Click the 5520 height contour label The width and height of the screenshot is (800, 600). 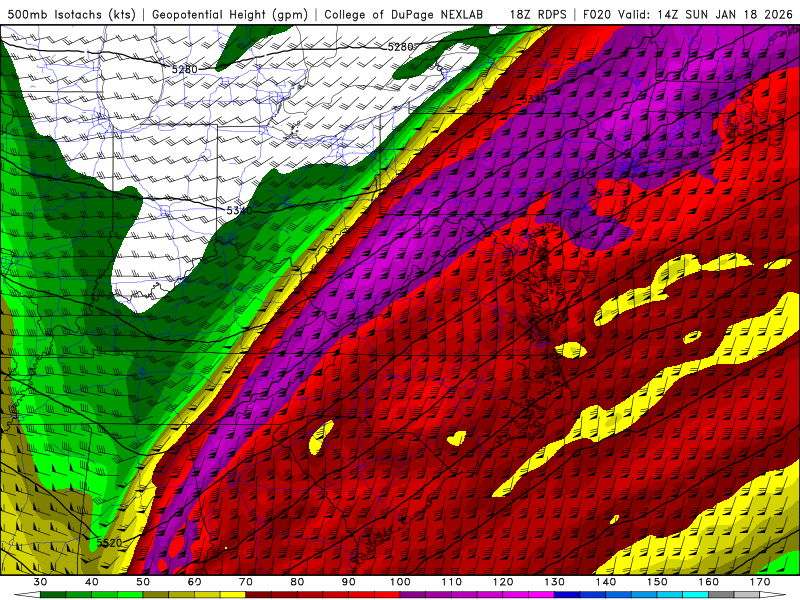point(109,542)
